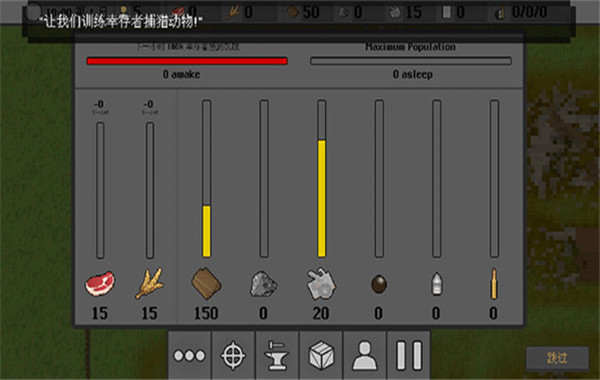
Task: Click the wheat grain resource icon
Action: coord(150,284)
